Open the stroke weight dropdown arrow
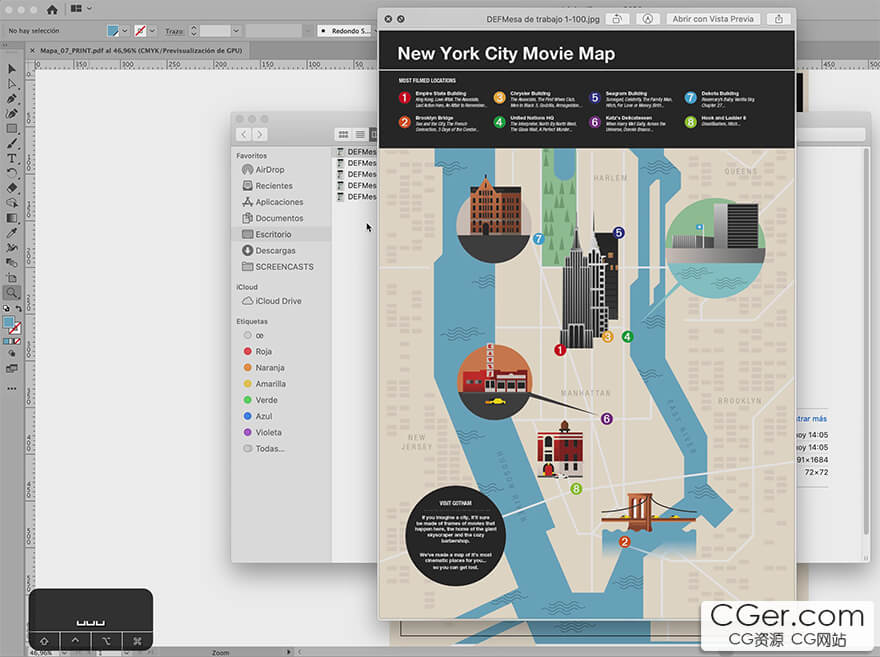Viewport: 880px width, 657px height. [236, 31]
